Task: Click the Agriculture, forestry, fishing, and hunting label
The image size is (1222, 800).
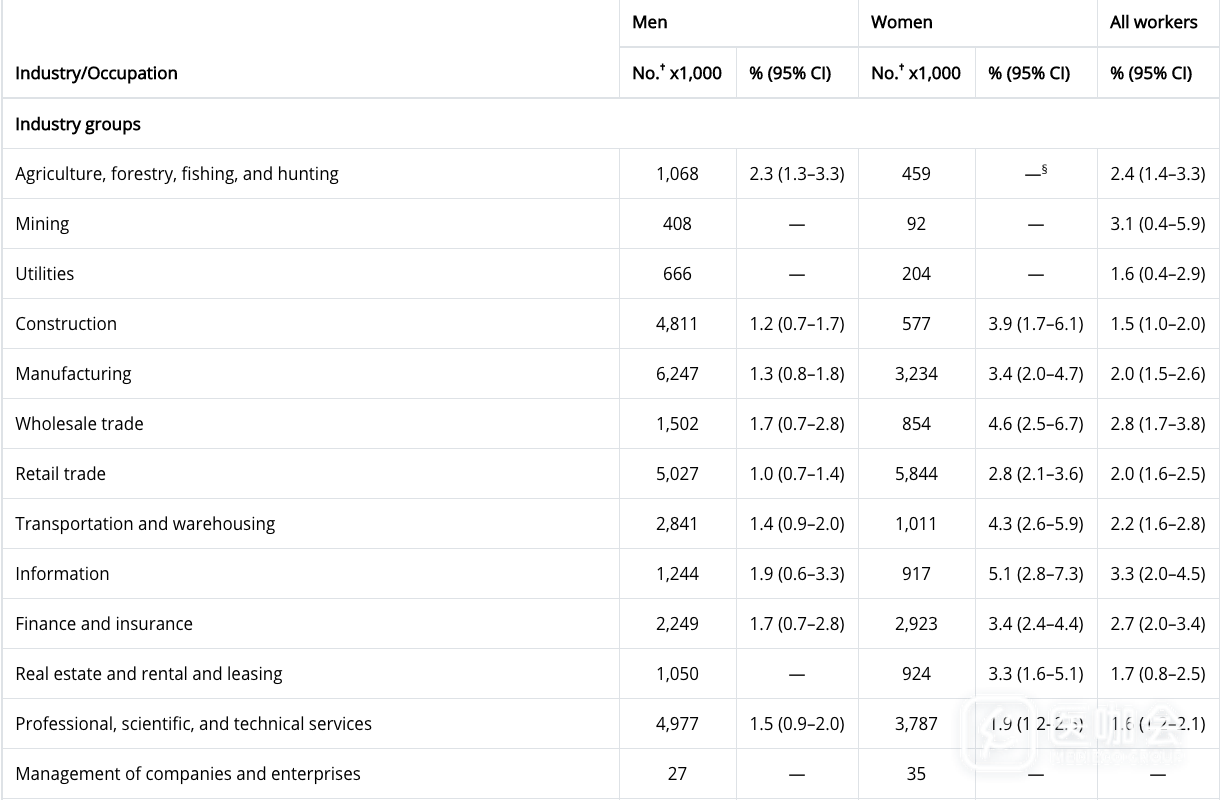Action: coord(177,174)
